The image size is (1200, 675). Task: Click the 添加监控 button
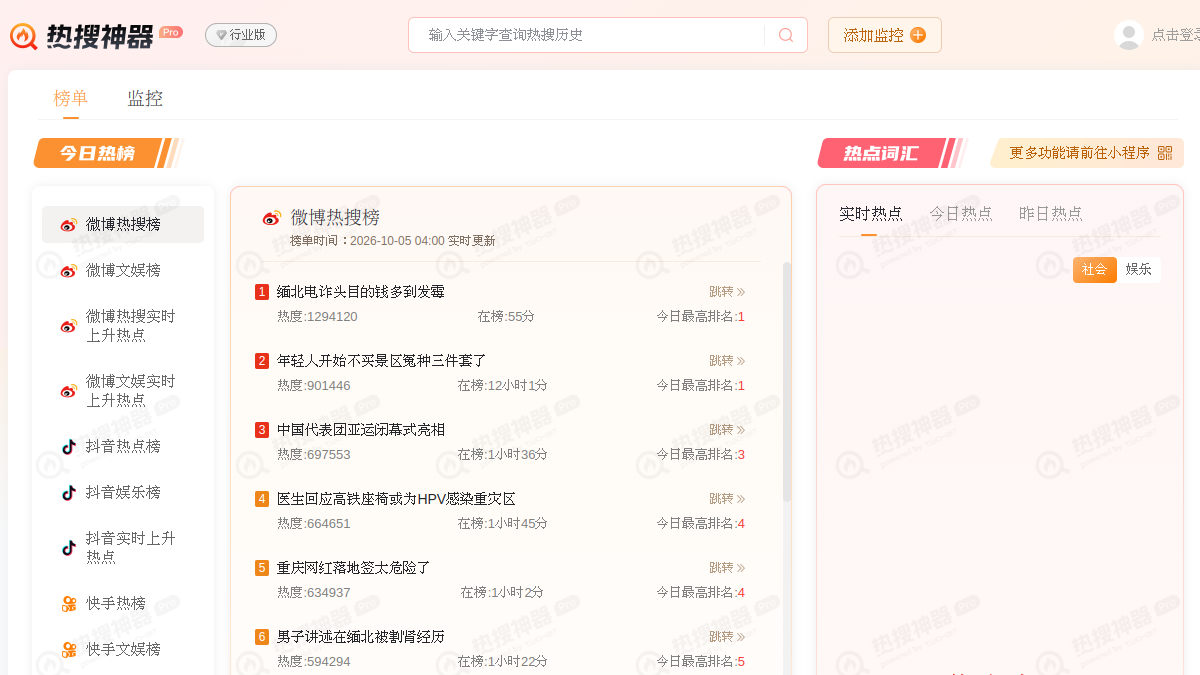pos(885,35)
